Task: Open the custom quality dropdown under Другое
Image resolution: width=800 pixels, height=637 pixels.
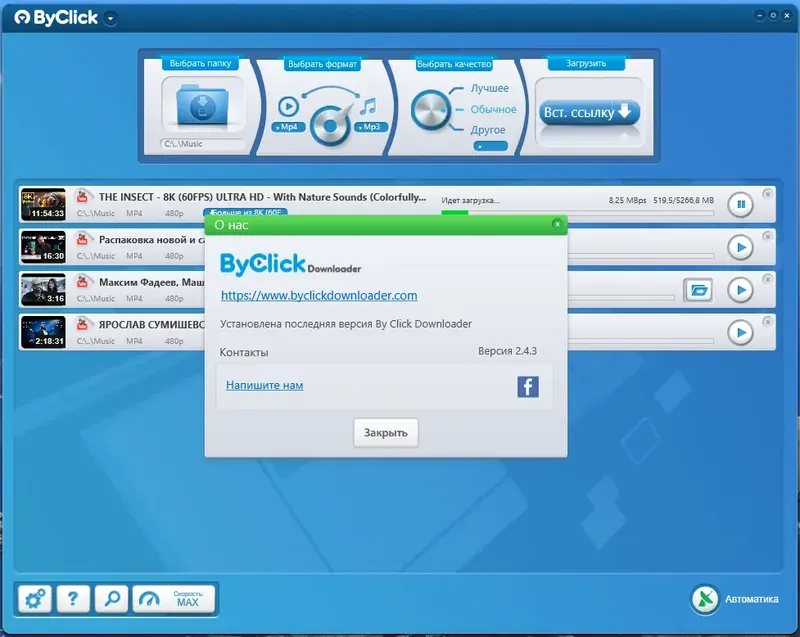Action: point(490,146)
